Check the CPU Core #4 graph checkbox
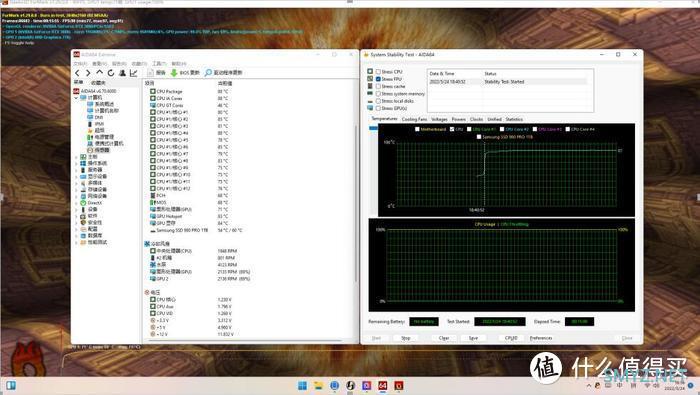 click(568, 129)
